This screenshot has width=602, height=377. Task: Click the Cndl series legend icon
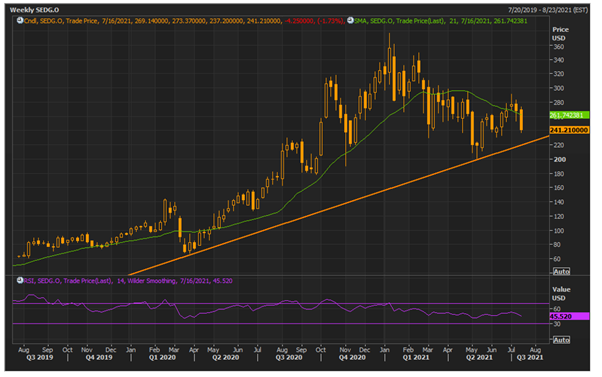(20, 21)
